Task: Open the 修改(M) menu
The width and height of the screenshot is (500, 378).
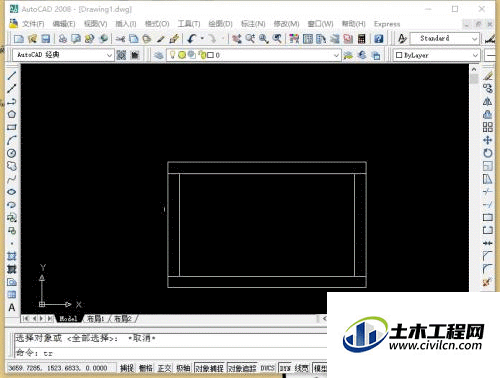Action: click(x=286, y=24)
